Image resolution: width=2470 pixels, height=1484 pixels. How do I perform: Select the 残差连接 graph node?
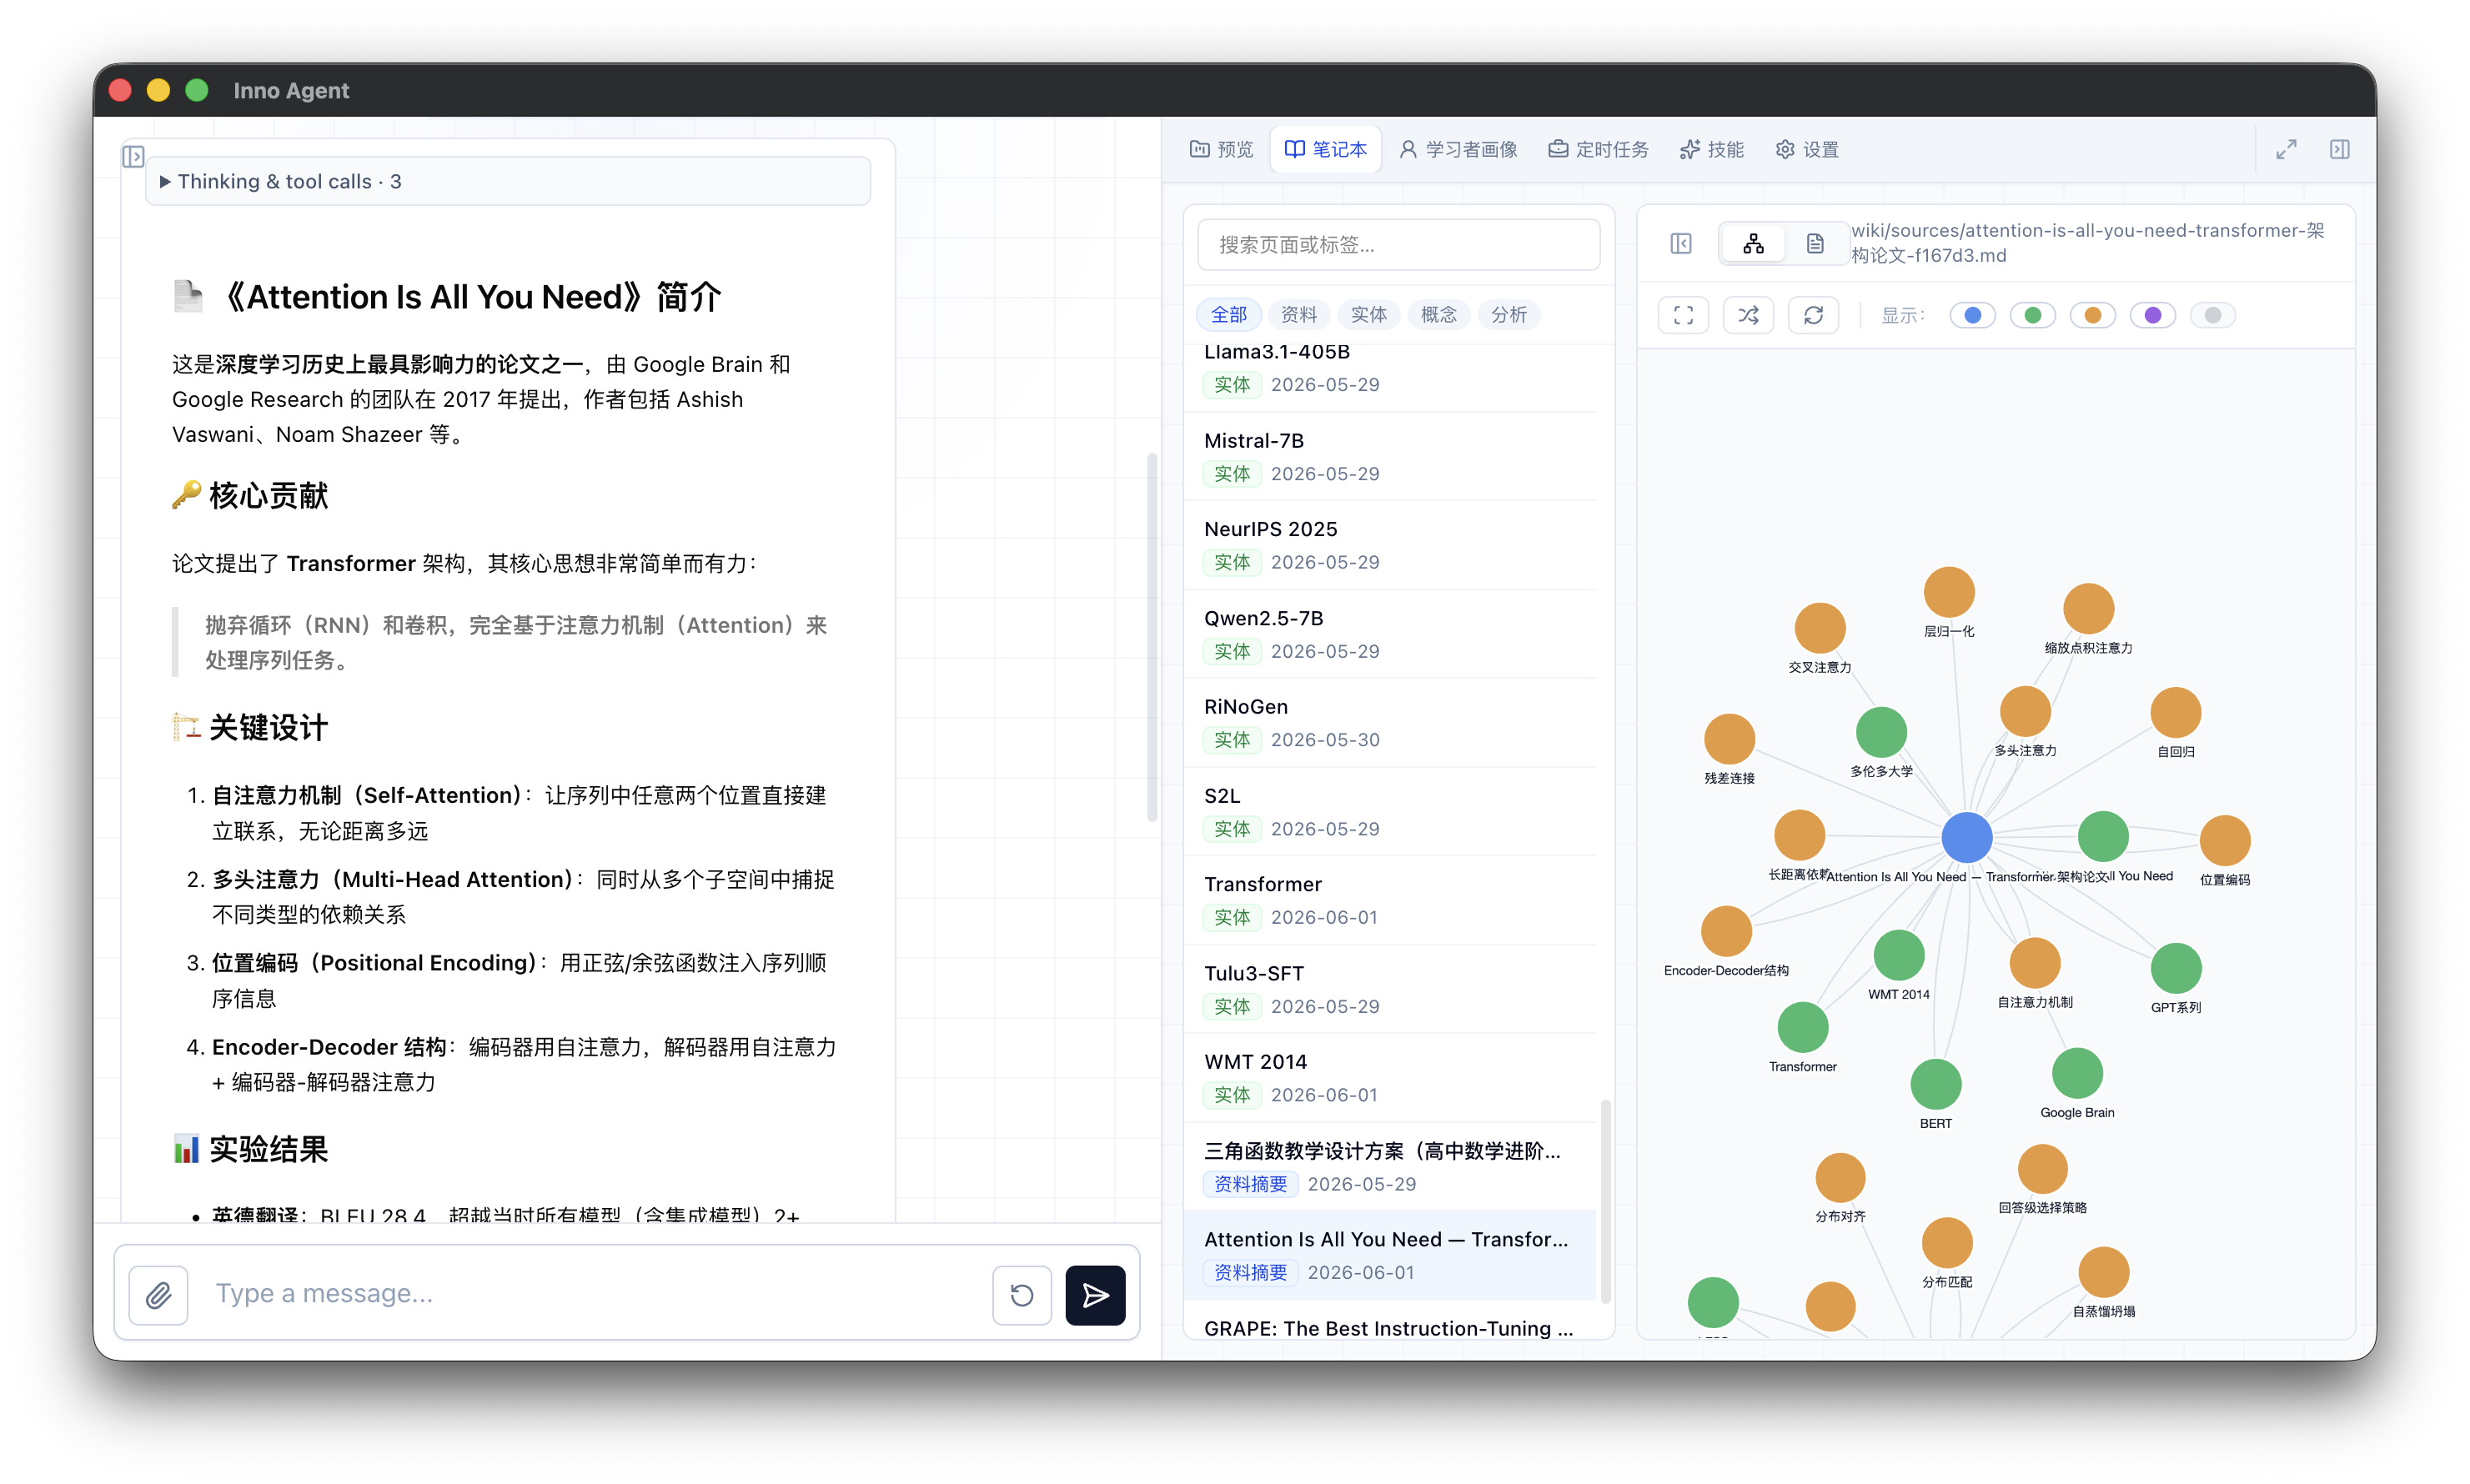tap(1729, 739)
